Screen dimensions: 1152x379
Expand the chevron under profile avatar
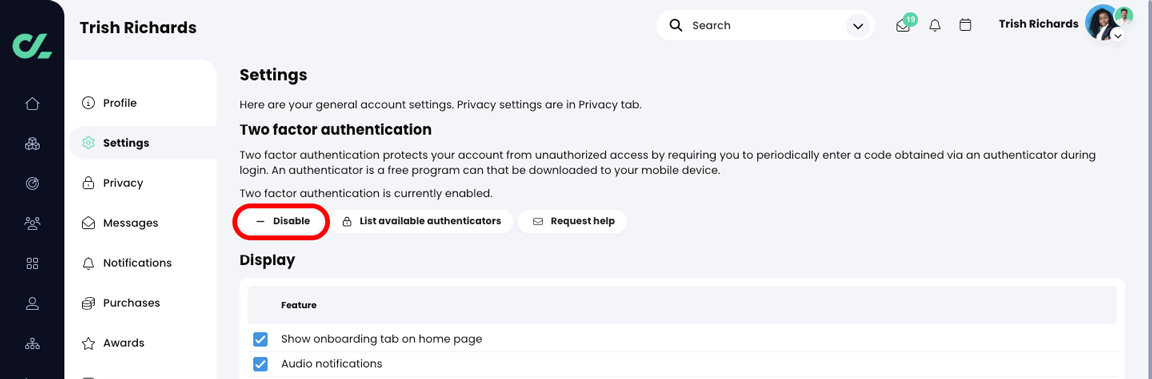[x=1117, y=35]
